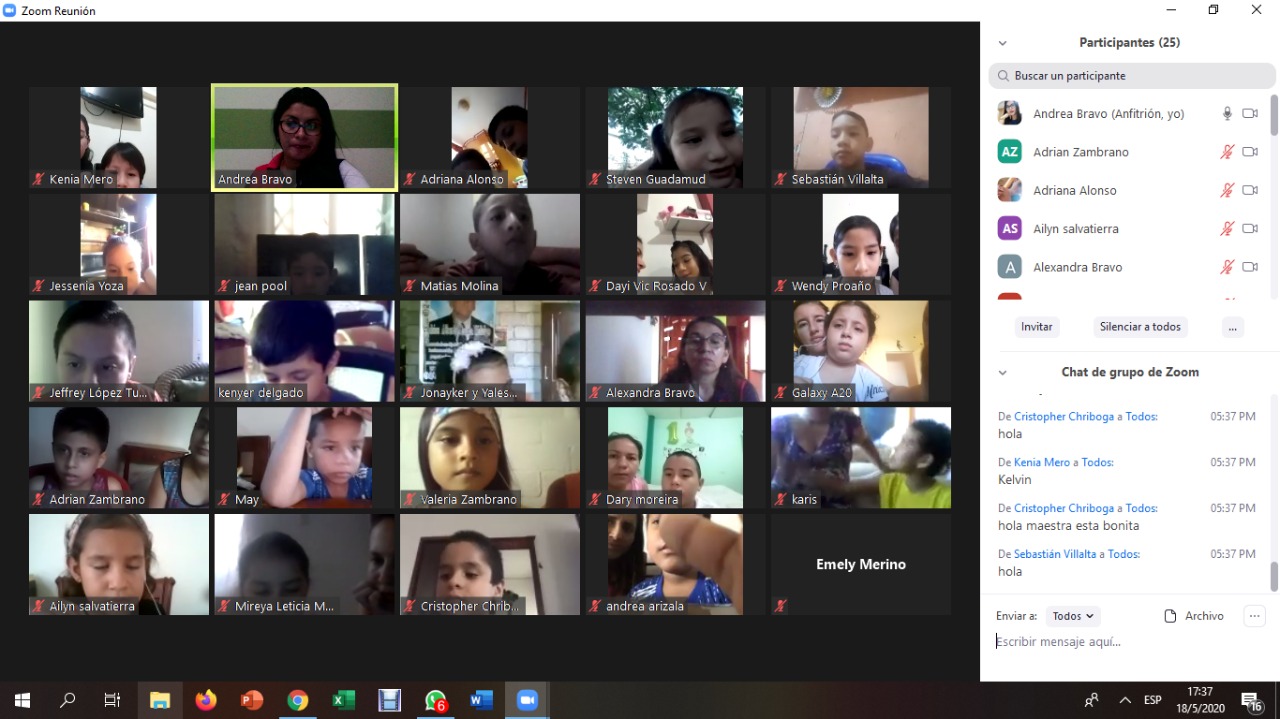
Task: Click Ailyn salvatierra's video camera icon
Action: pos(1250,229)
